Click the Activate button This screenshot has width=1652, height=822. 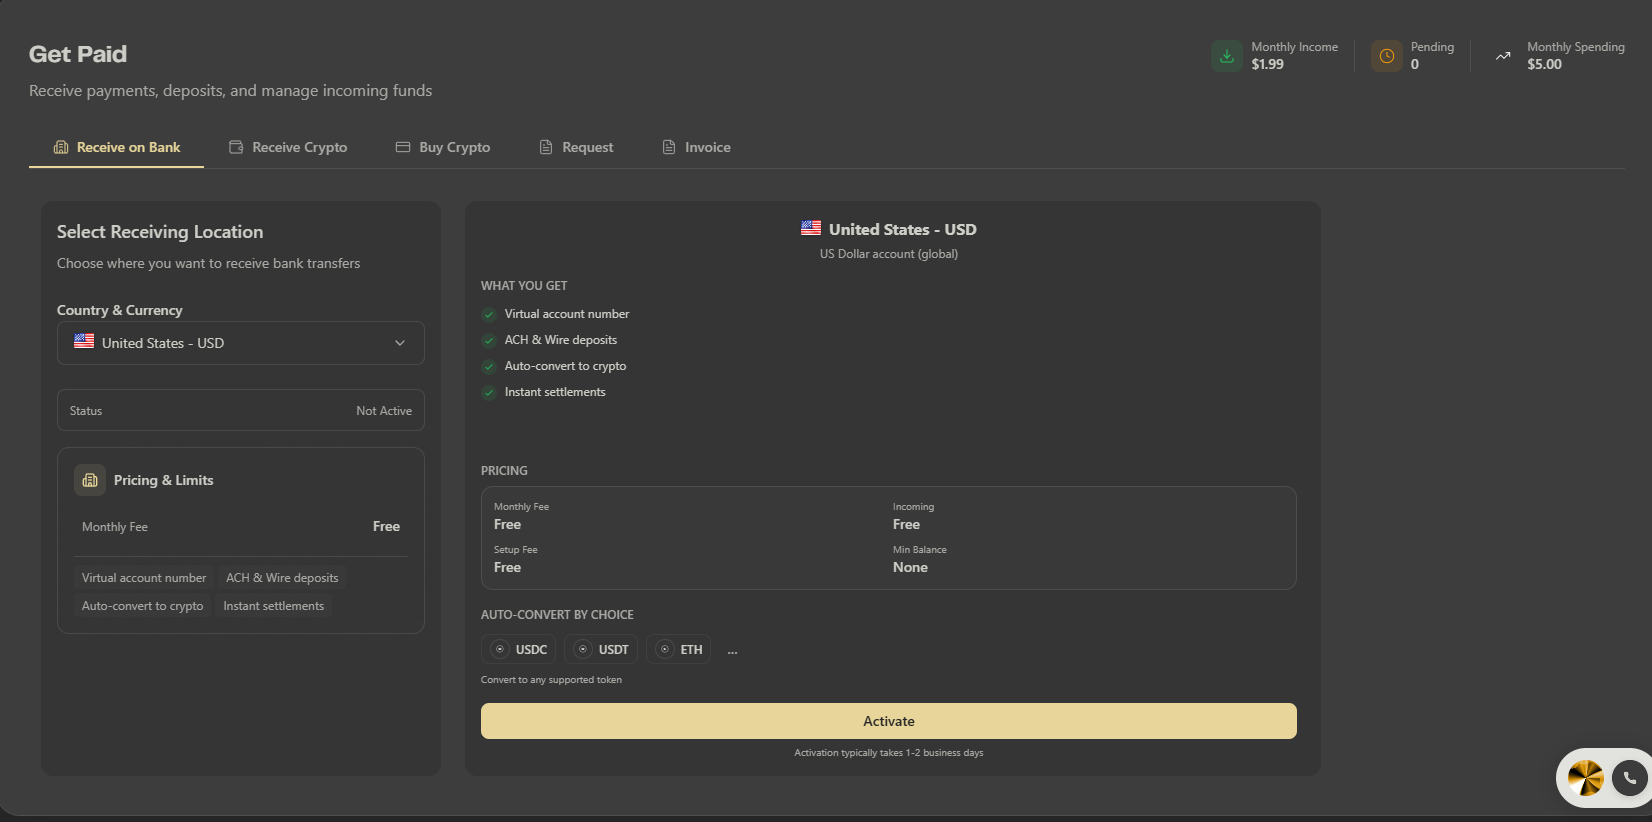(x=889, y=721)
